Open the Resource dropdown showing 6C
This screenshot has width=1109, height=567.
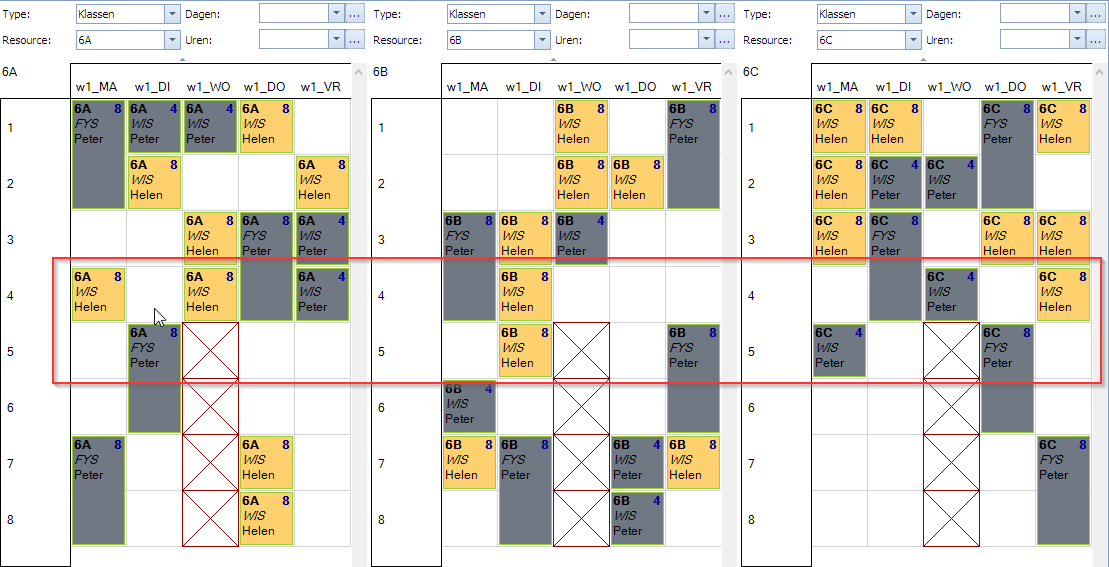point(913,40)
